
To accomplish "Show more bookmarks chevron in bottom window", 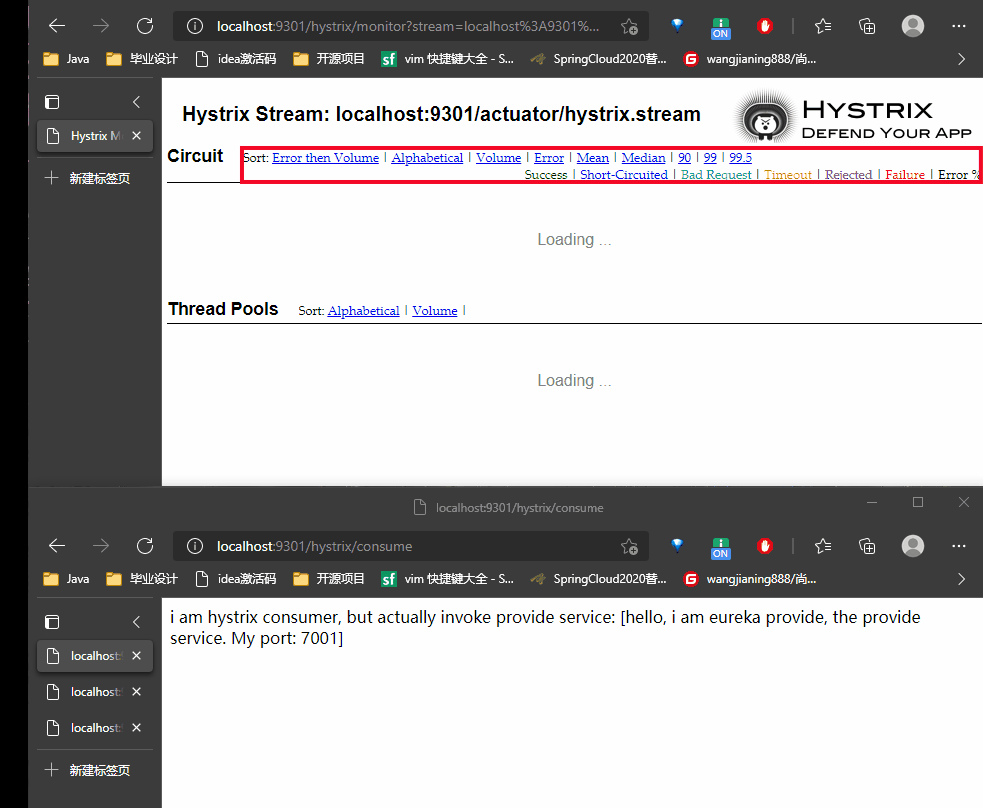I will pos(962,579).
